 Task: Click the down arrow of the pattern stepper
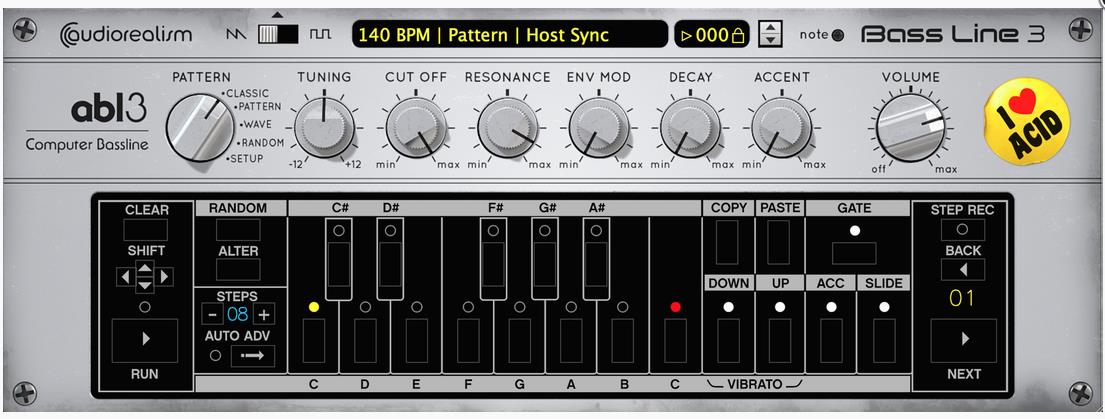pos(770,40)
